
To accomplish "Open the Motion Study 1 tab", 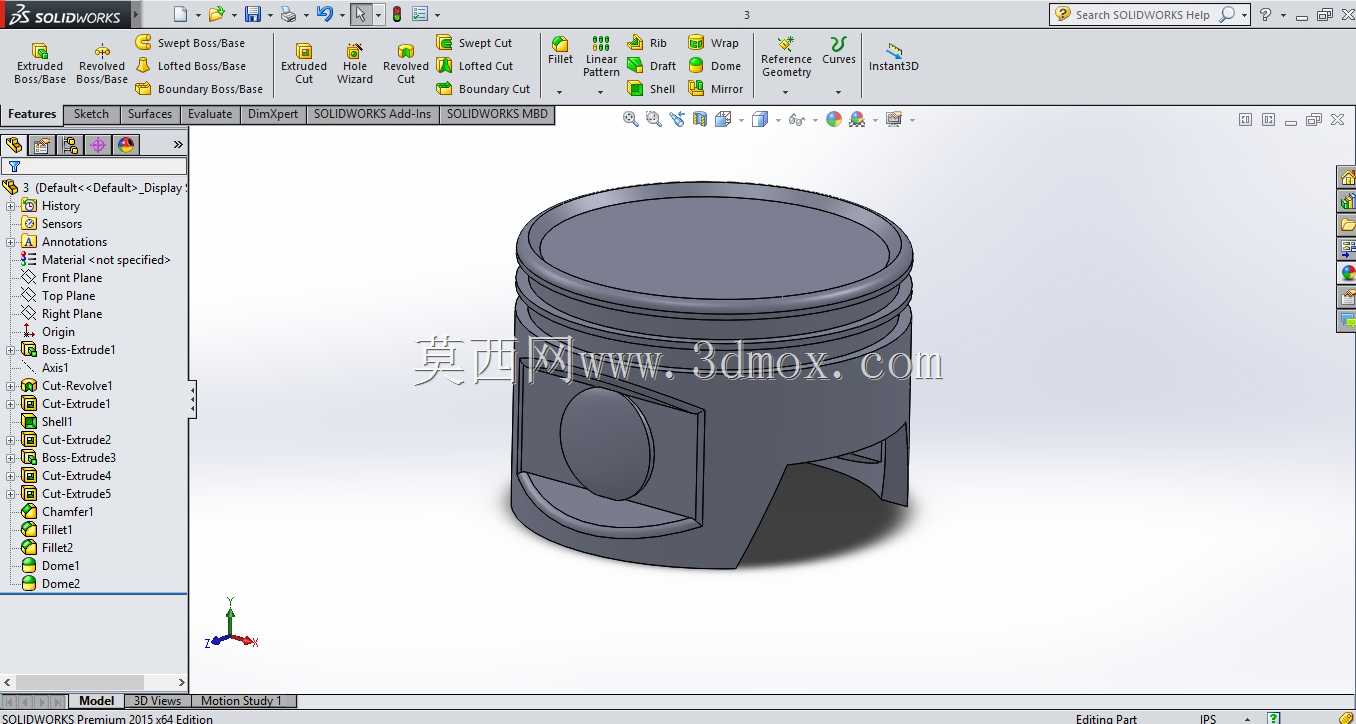I will click(241, 701).
